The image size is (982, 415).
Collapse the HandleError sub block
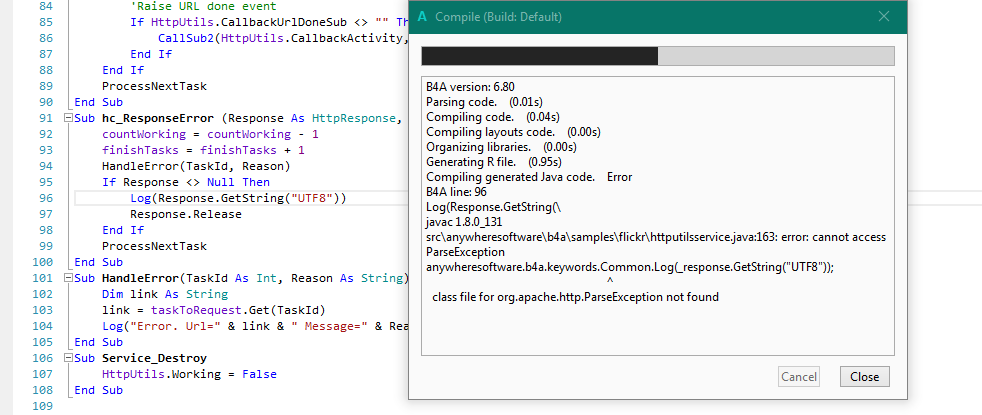tap(67, 278)
